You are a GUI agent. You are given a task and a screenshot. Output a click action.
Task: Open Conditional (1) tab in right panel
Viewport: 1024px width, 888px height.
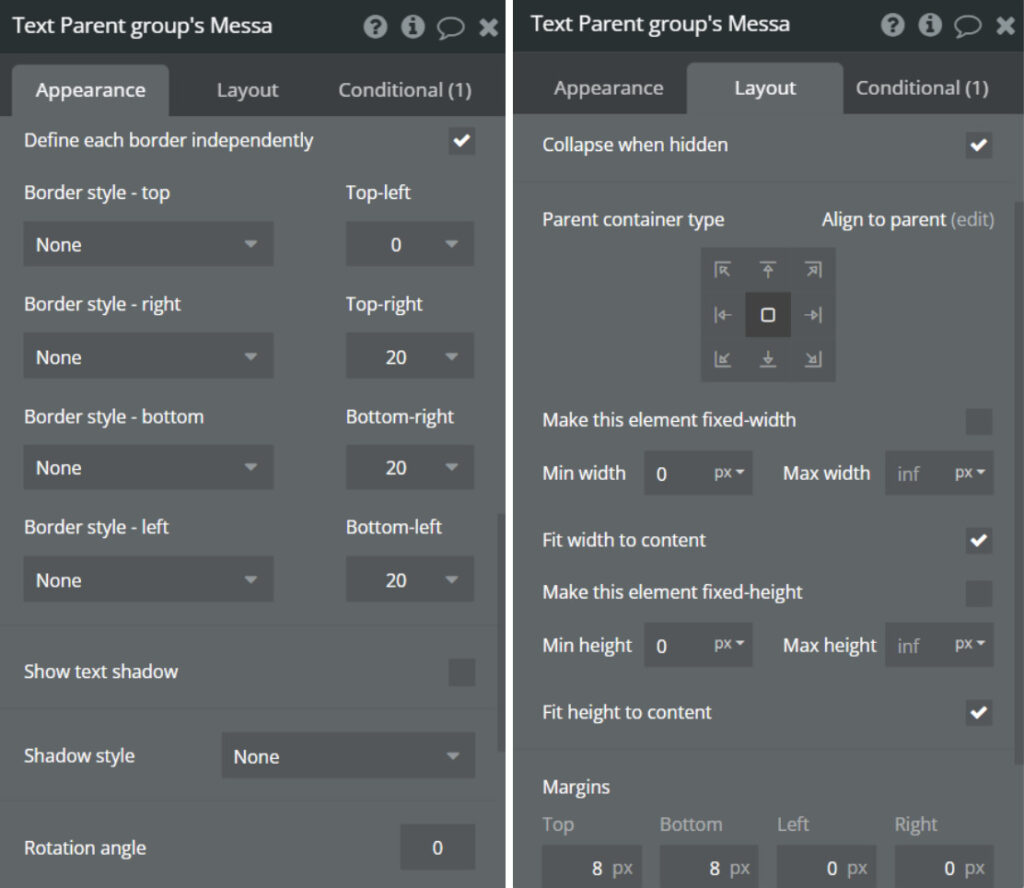(x=922, y=88)
